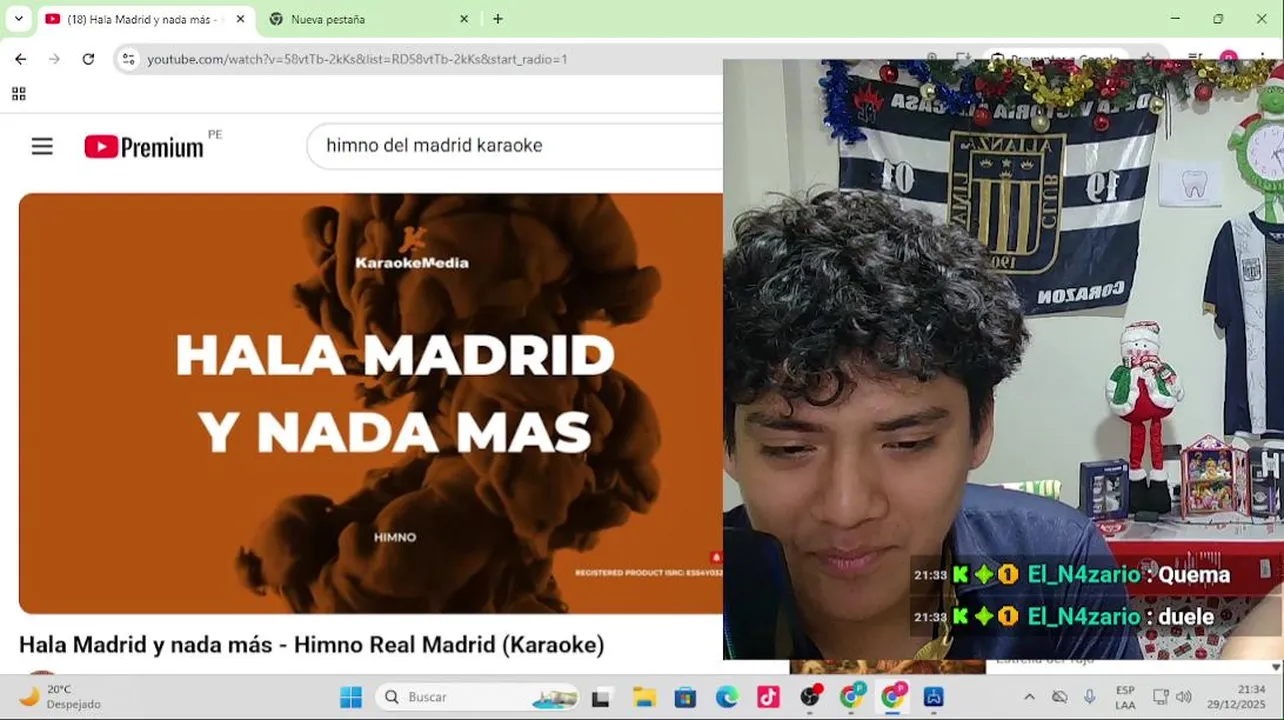Open OBS Studio from the taskbar
1284x720 pixels.
pyautogui.click(x=810, y=697)
